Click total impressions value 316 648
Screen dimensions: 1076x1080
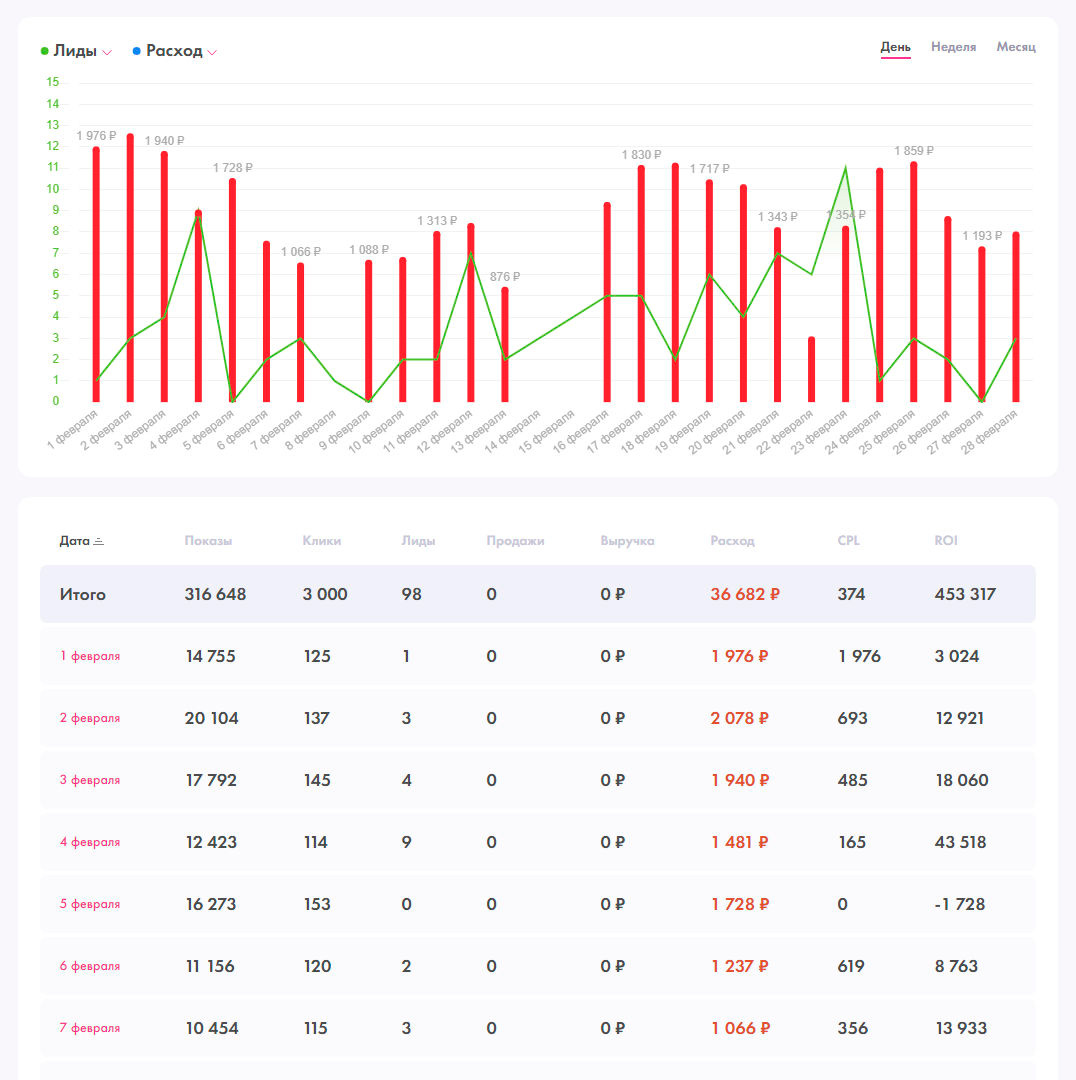(x=215, y=594)
